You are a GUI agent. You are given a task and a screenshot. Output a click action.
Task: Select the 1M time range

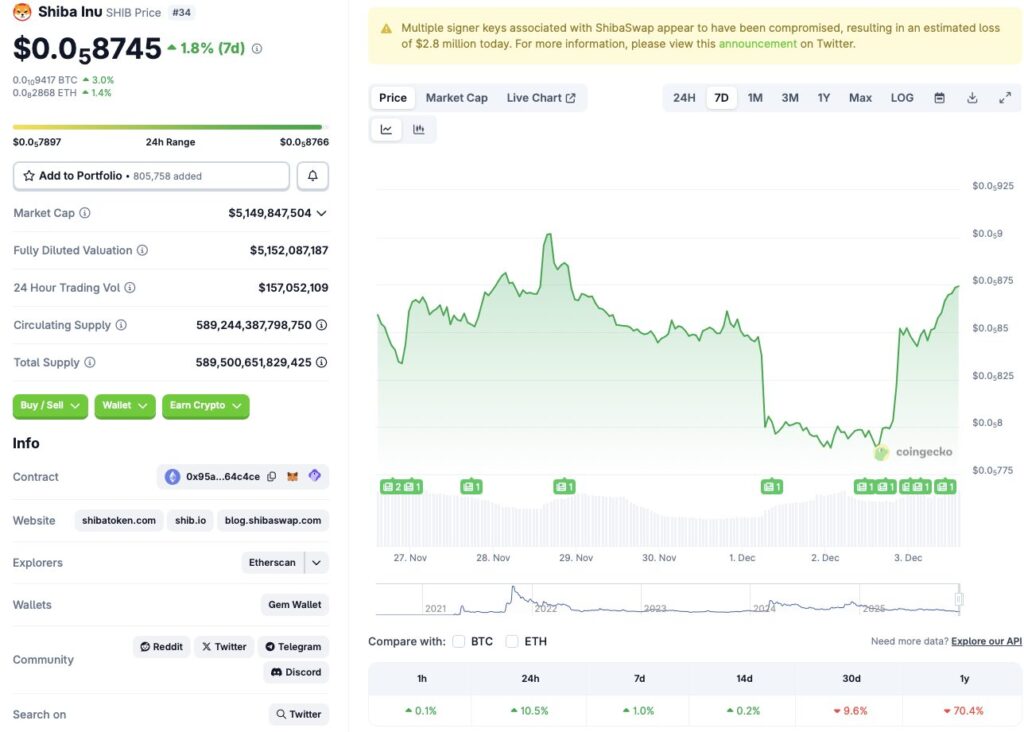tap(755, 98)
